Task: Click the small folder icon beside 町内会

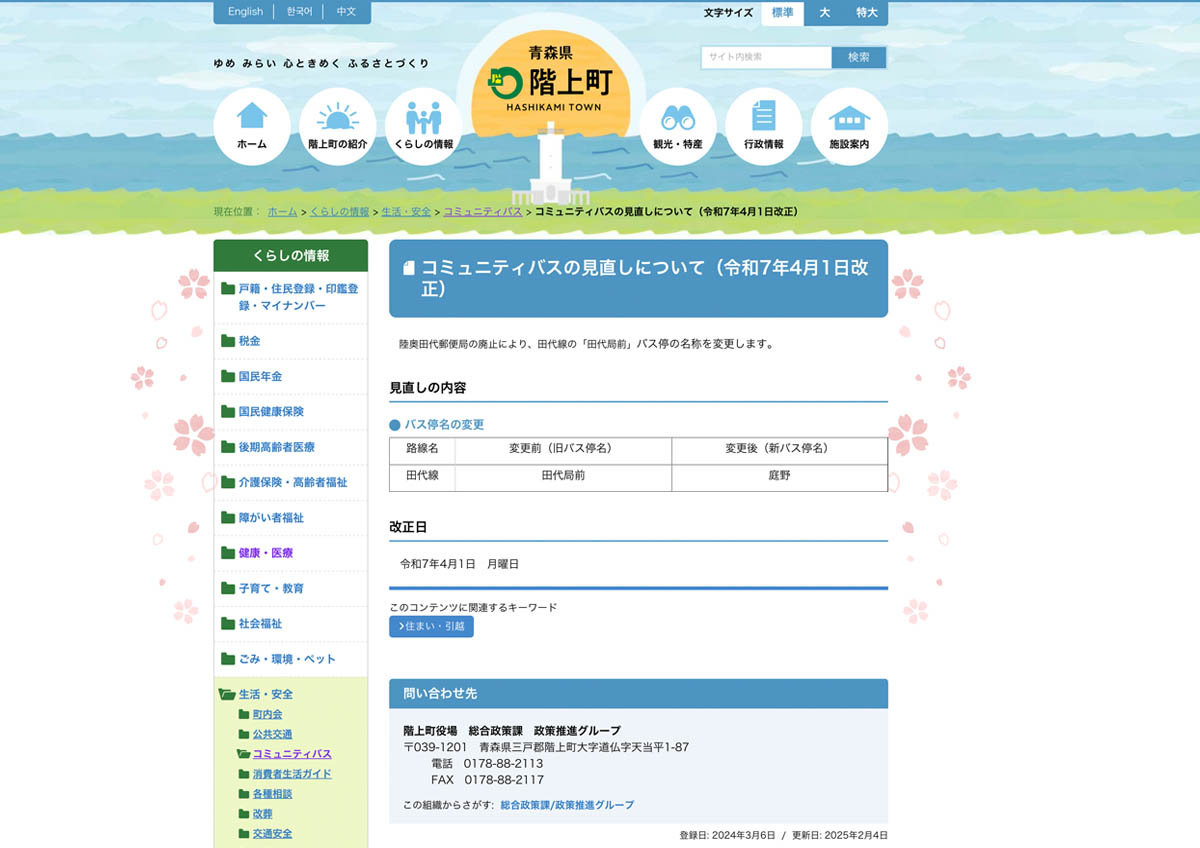Action: pyautogui.click(x=244, y=714)
